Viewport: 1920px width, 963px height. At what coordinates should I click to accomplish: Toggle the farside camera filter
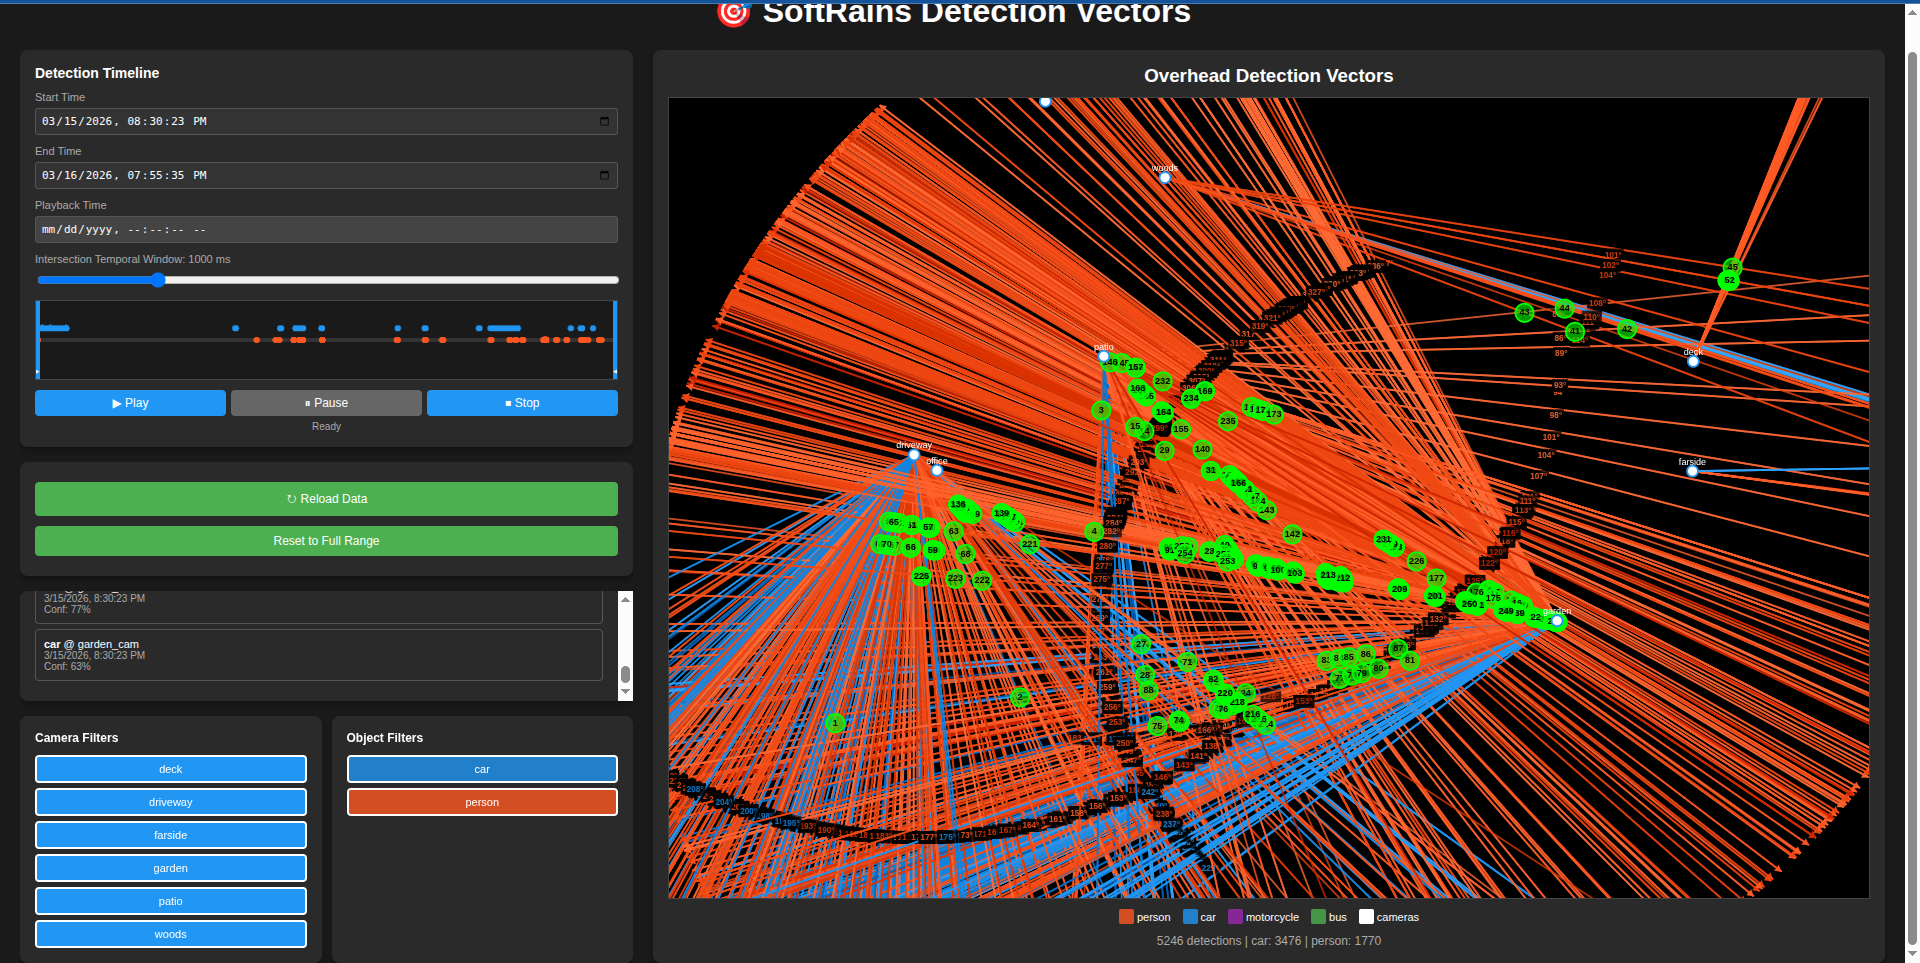[x=171, y=835]
